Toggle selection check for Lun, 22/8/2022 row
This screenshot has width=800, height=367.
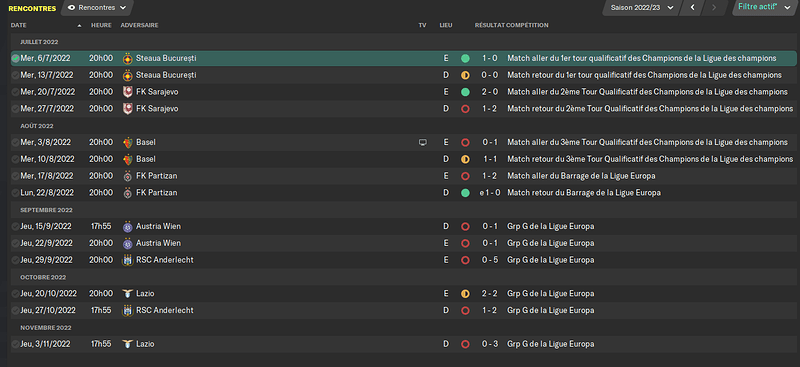[x=15, y=193]
